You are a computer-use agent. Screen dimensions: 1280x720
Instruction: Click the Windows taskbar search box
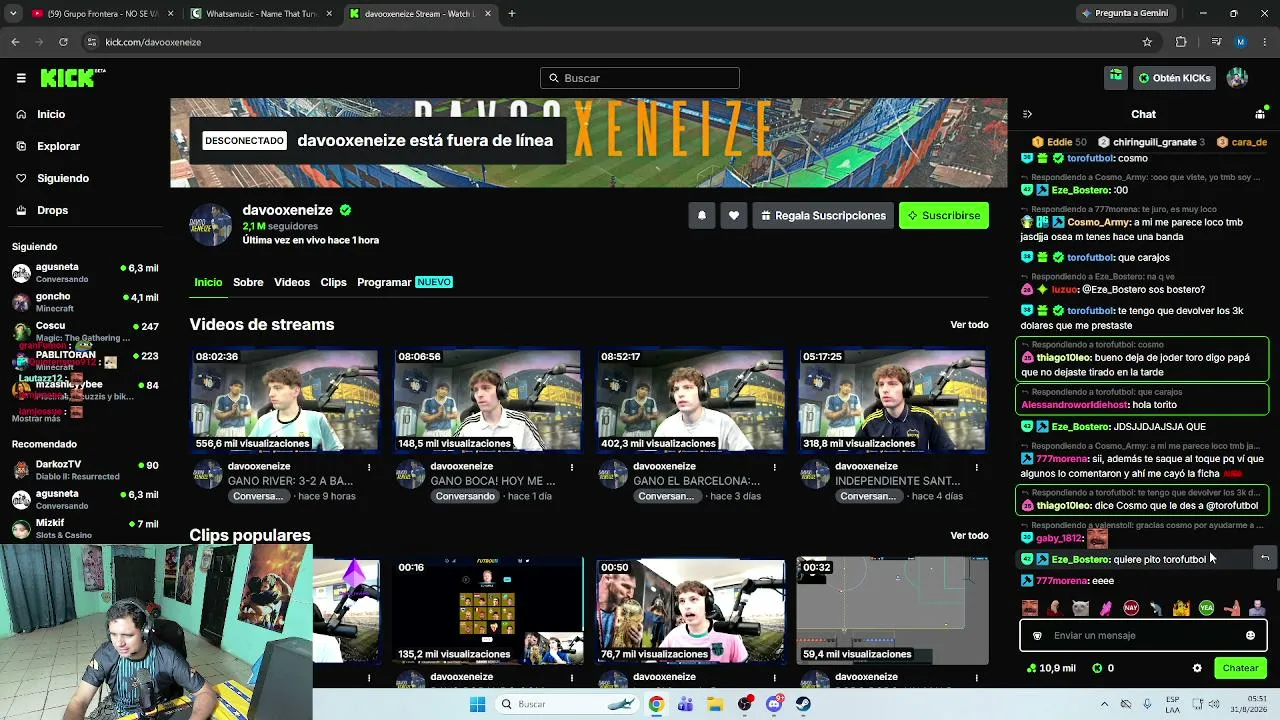(568, 704)
